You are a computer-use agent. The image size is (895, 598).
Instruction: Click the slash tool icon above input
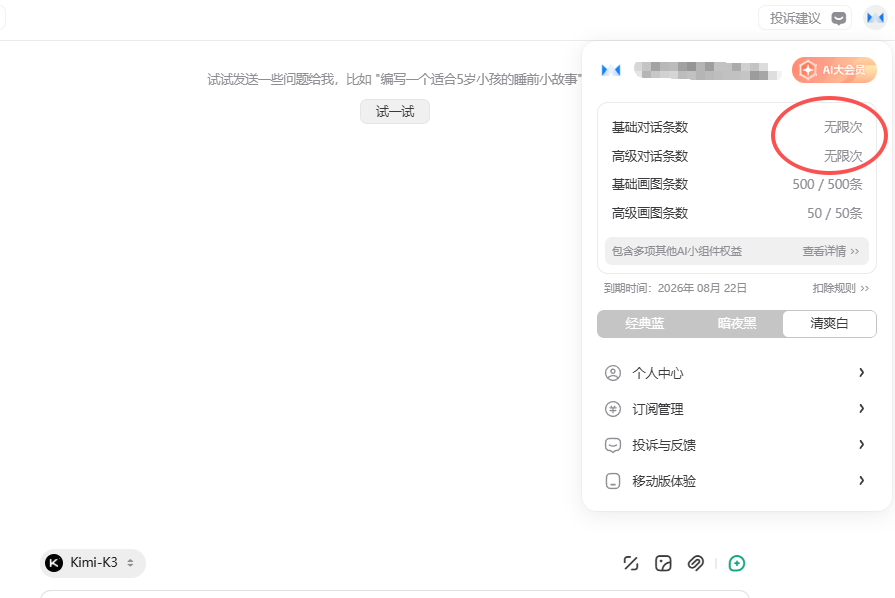(631, 563)
